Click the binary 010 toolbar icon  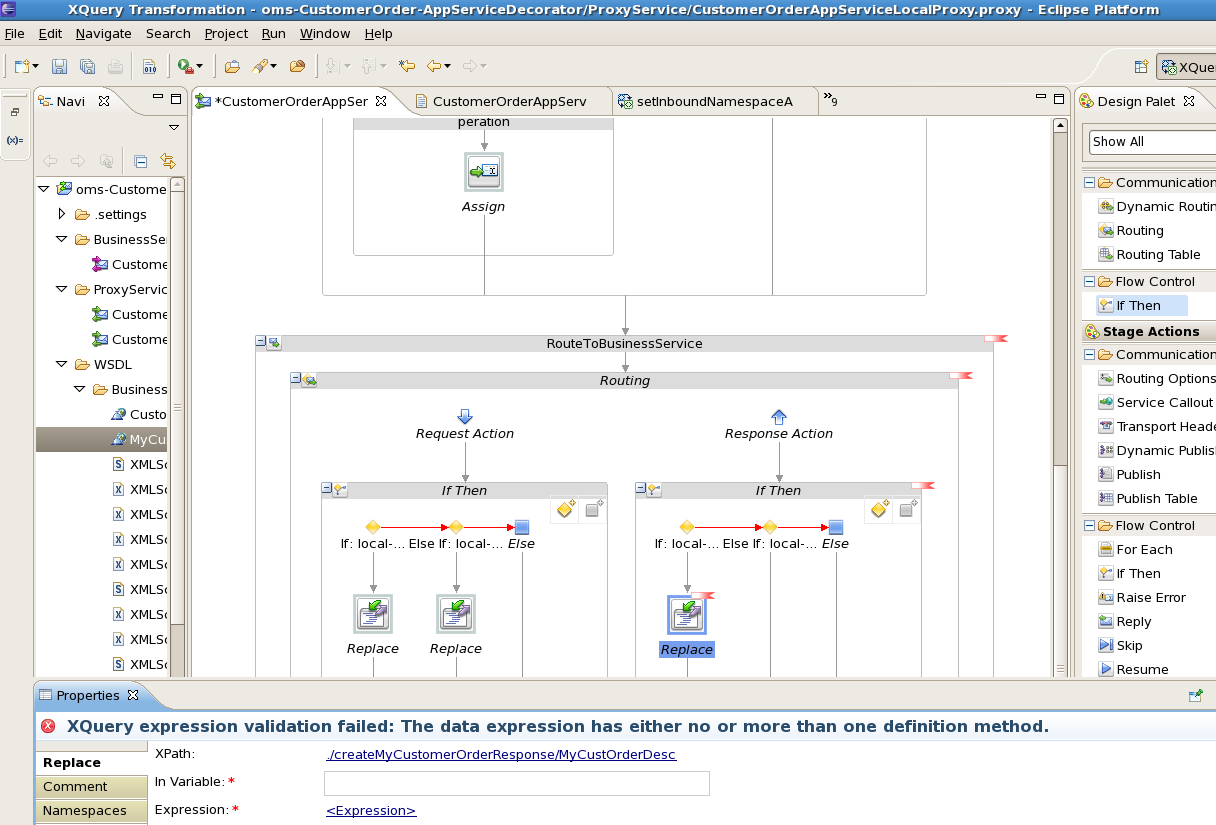click(149, 67)
